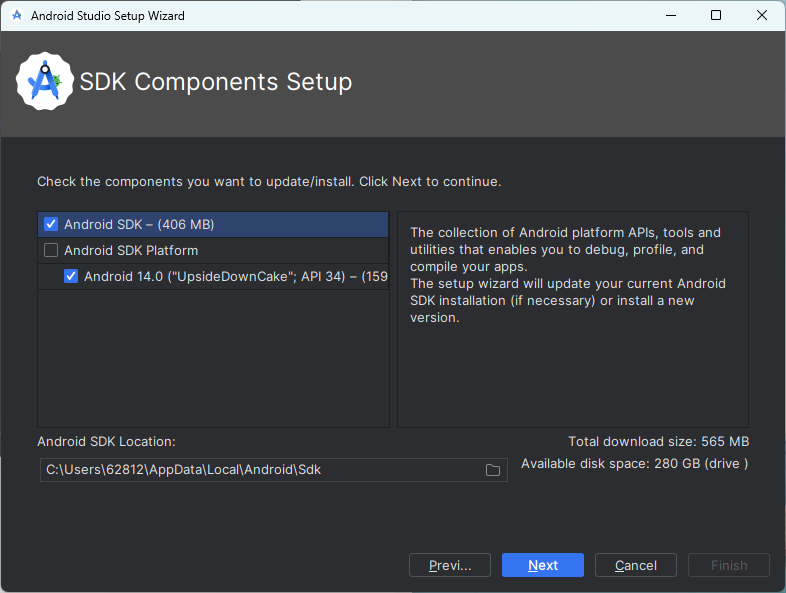Click the Total download size label
786x593 pixels.
(x=659, y=442)
